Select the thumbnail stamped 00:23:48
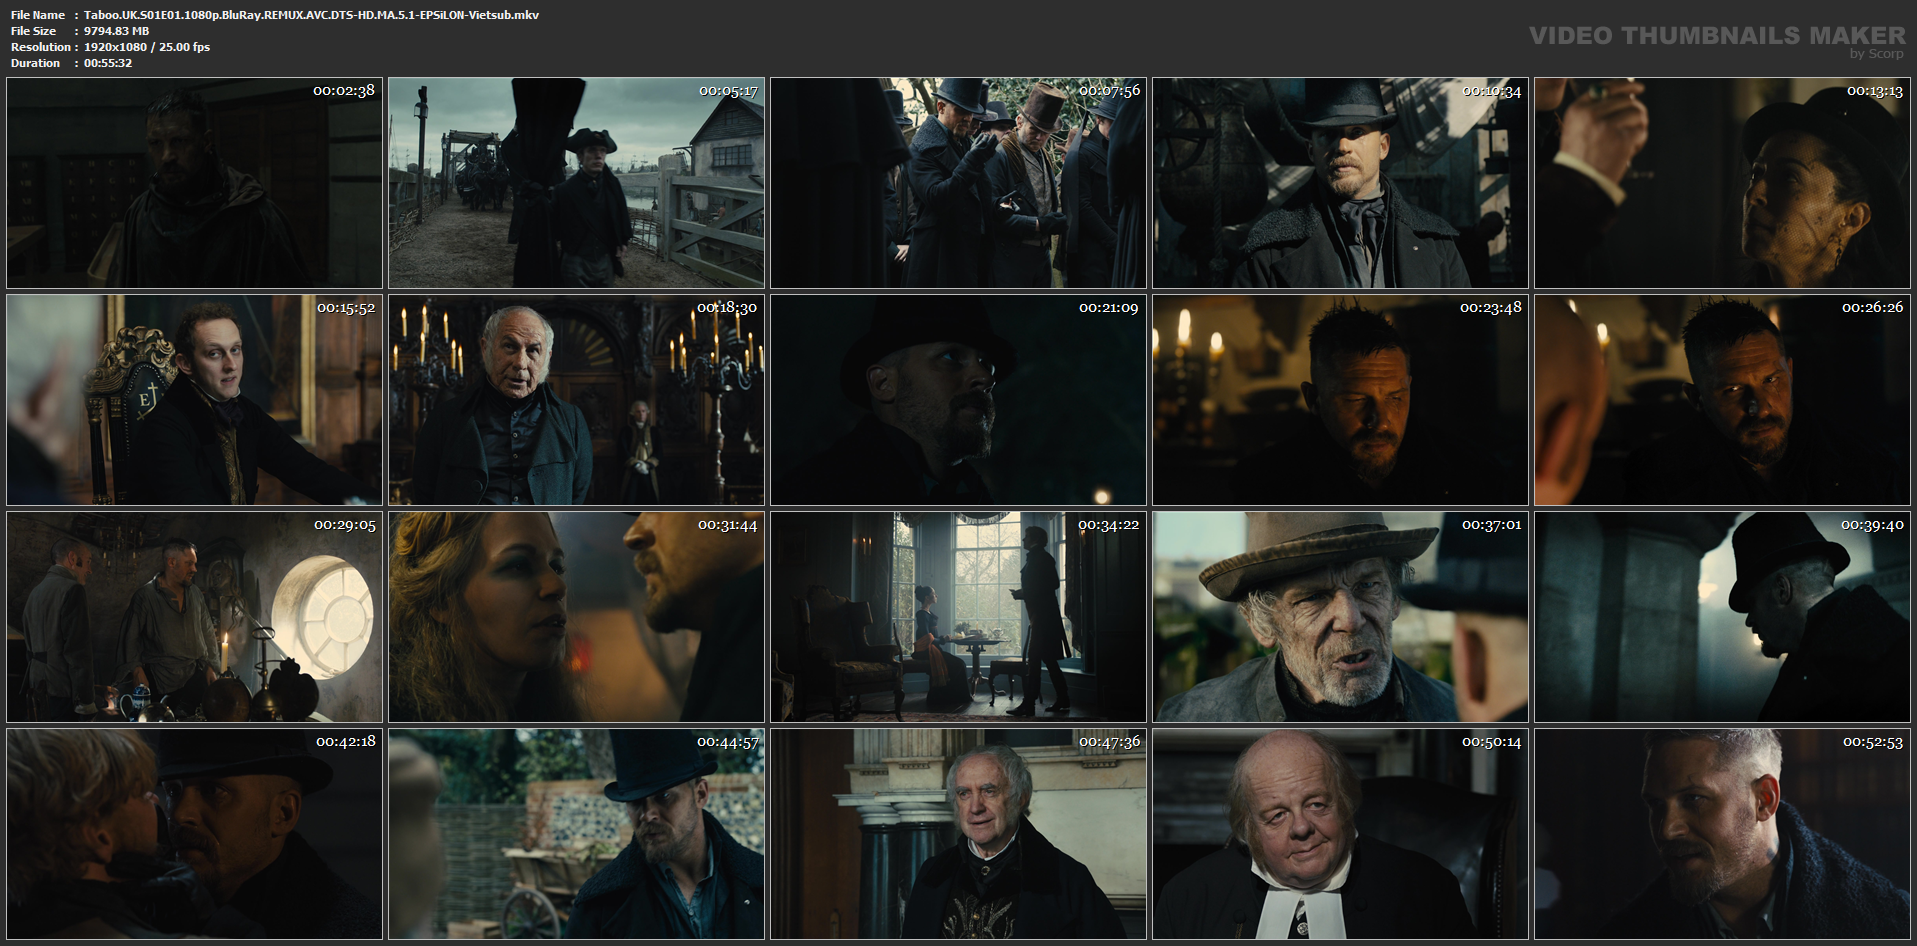This screenshot has width=1917, height=946. point(1341,400)
